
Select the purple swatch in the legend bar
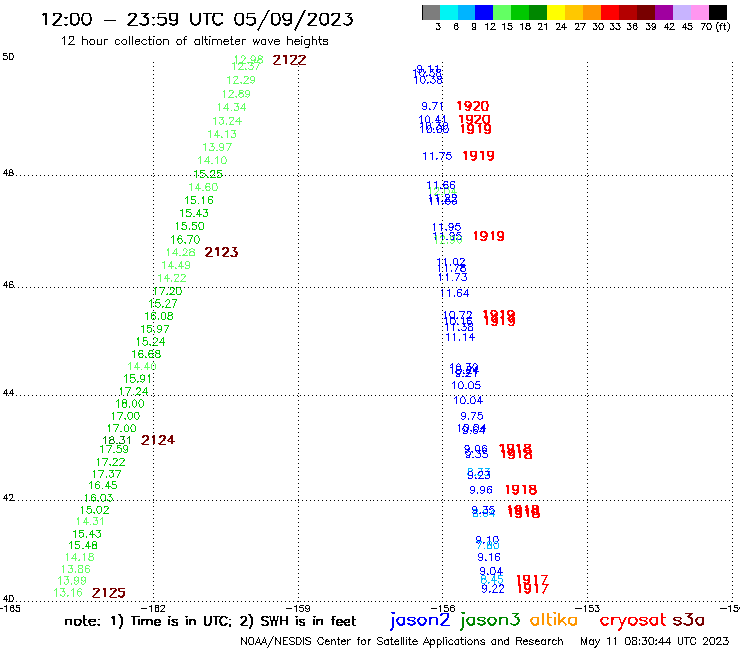[664, 12]
